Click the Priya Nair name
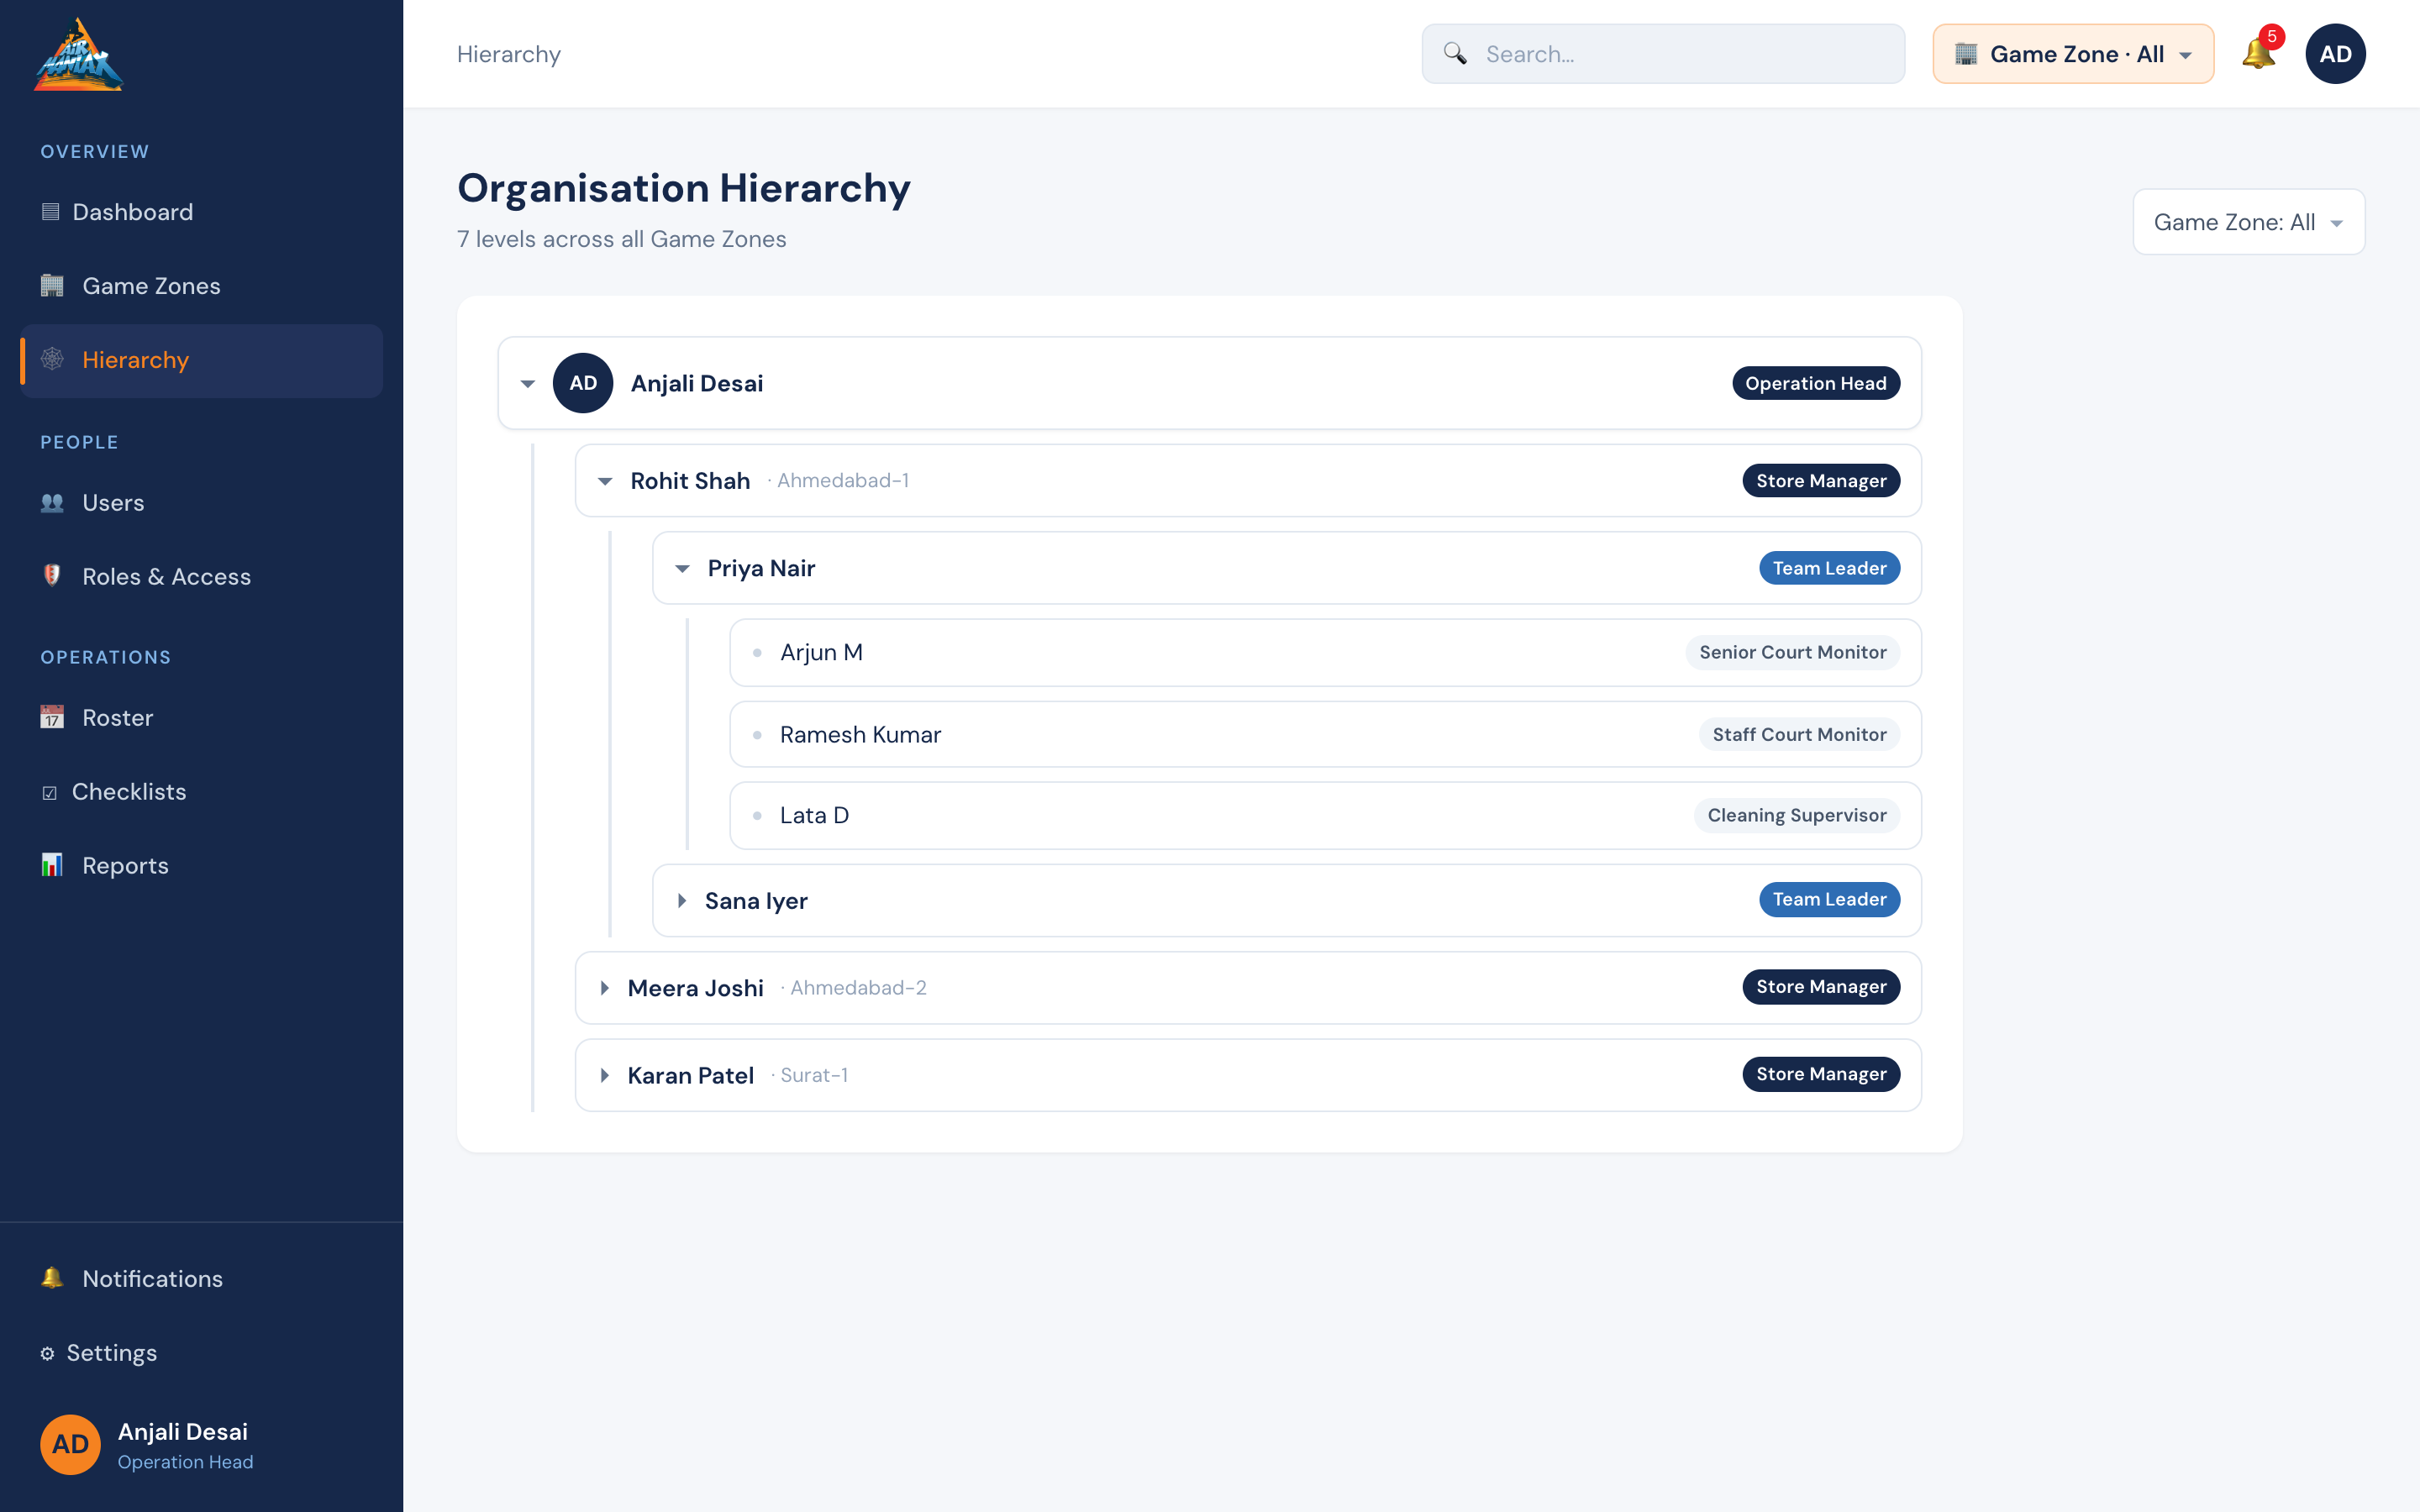 pos(761,568)
